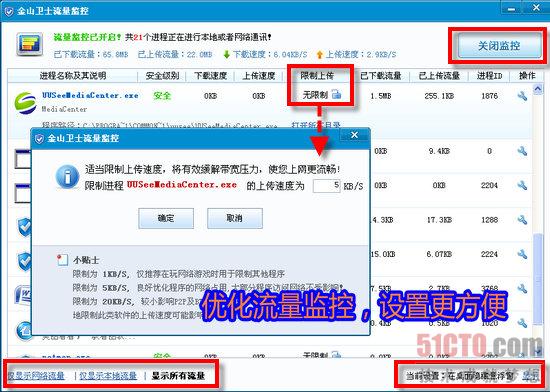The height and width of the screenshot is (392, 550).
Task: Sort by 已上传流量 column header
Action: (439, 76)
